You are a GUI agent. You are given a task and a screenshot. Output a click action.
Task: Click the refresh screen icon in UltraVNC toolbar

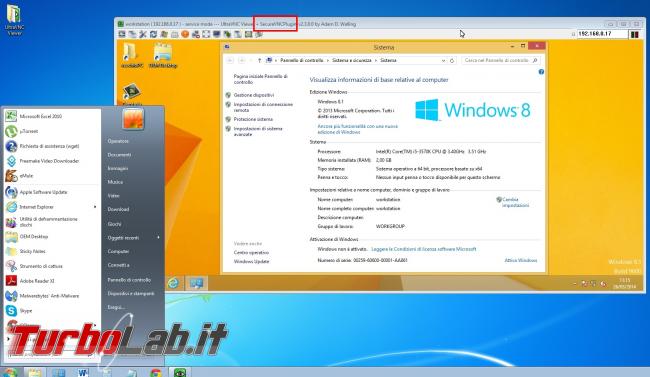[x=153, y=34]
